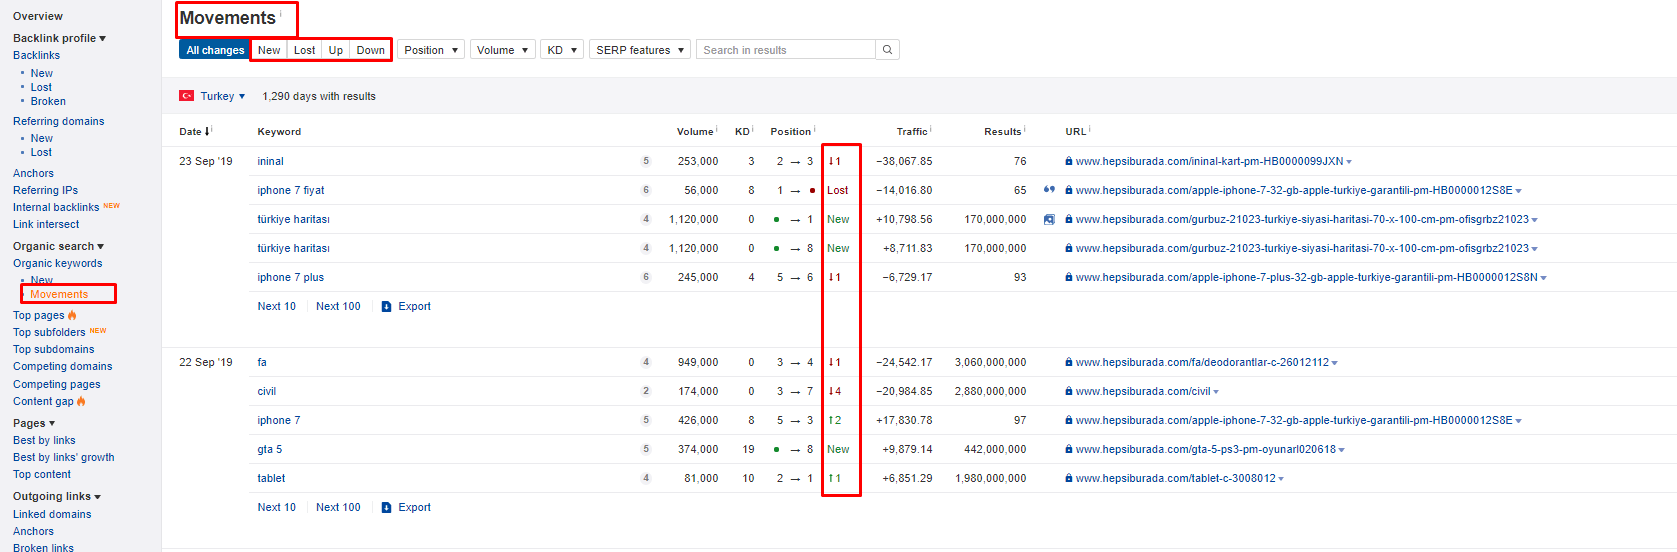
Task: Click the info icon beside URL header
Action: click(1090, 129)
